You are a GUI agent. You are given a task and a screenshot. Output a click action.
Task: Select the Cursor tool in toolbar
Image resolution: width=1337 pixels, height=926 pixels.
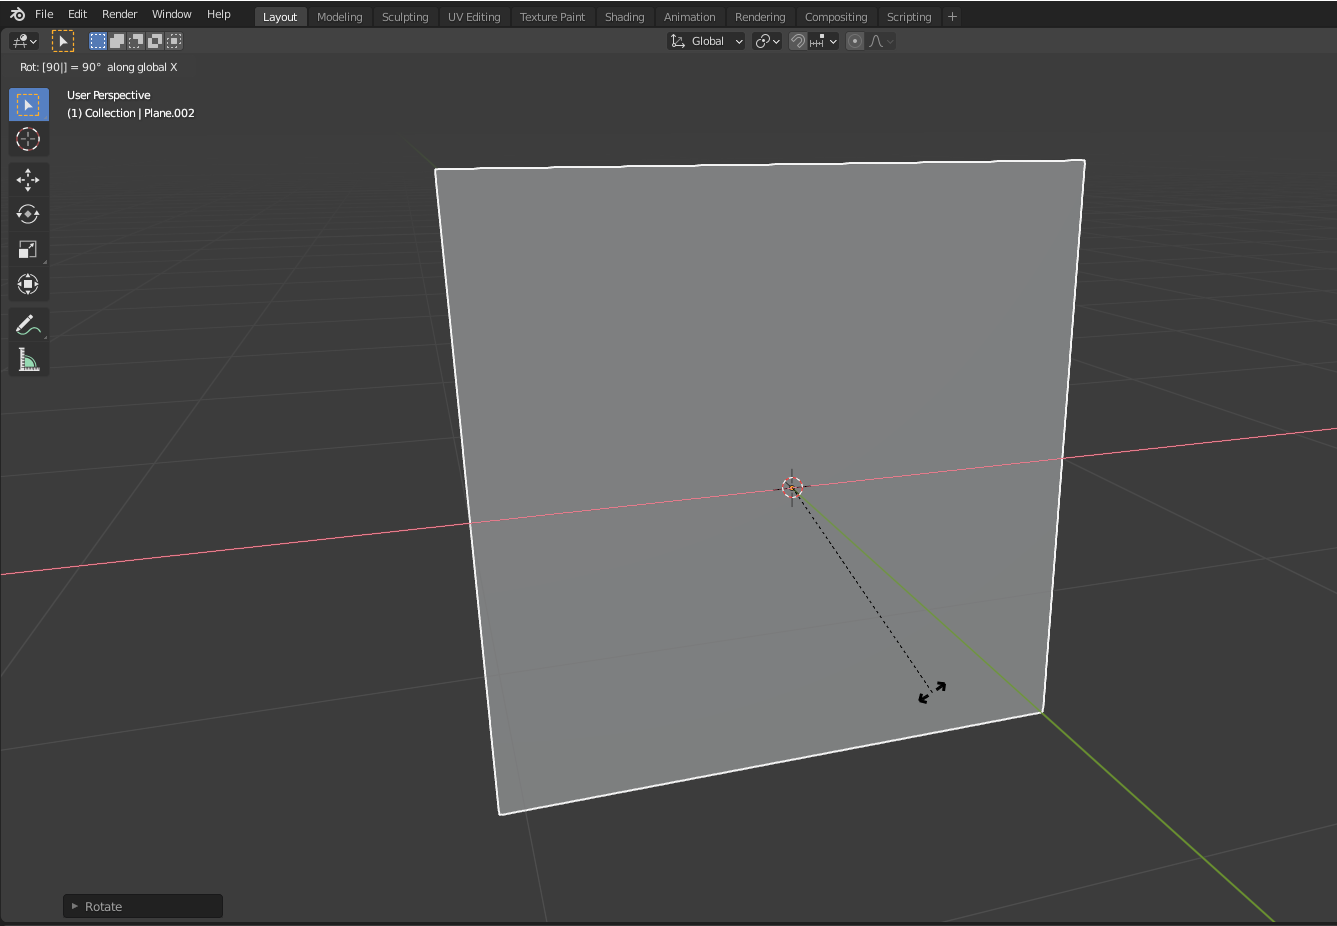pyautogui.click(x=28, y=139)
